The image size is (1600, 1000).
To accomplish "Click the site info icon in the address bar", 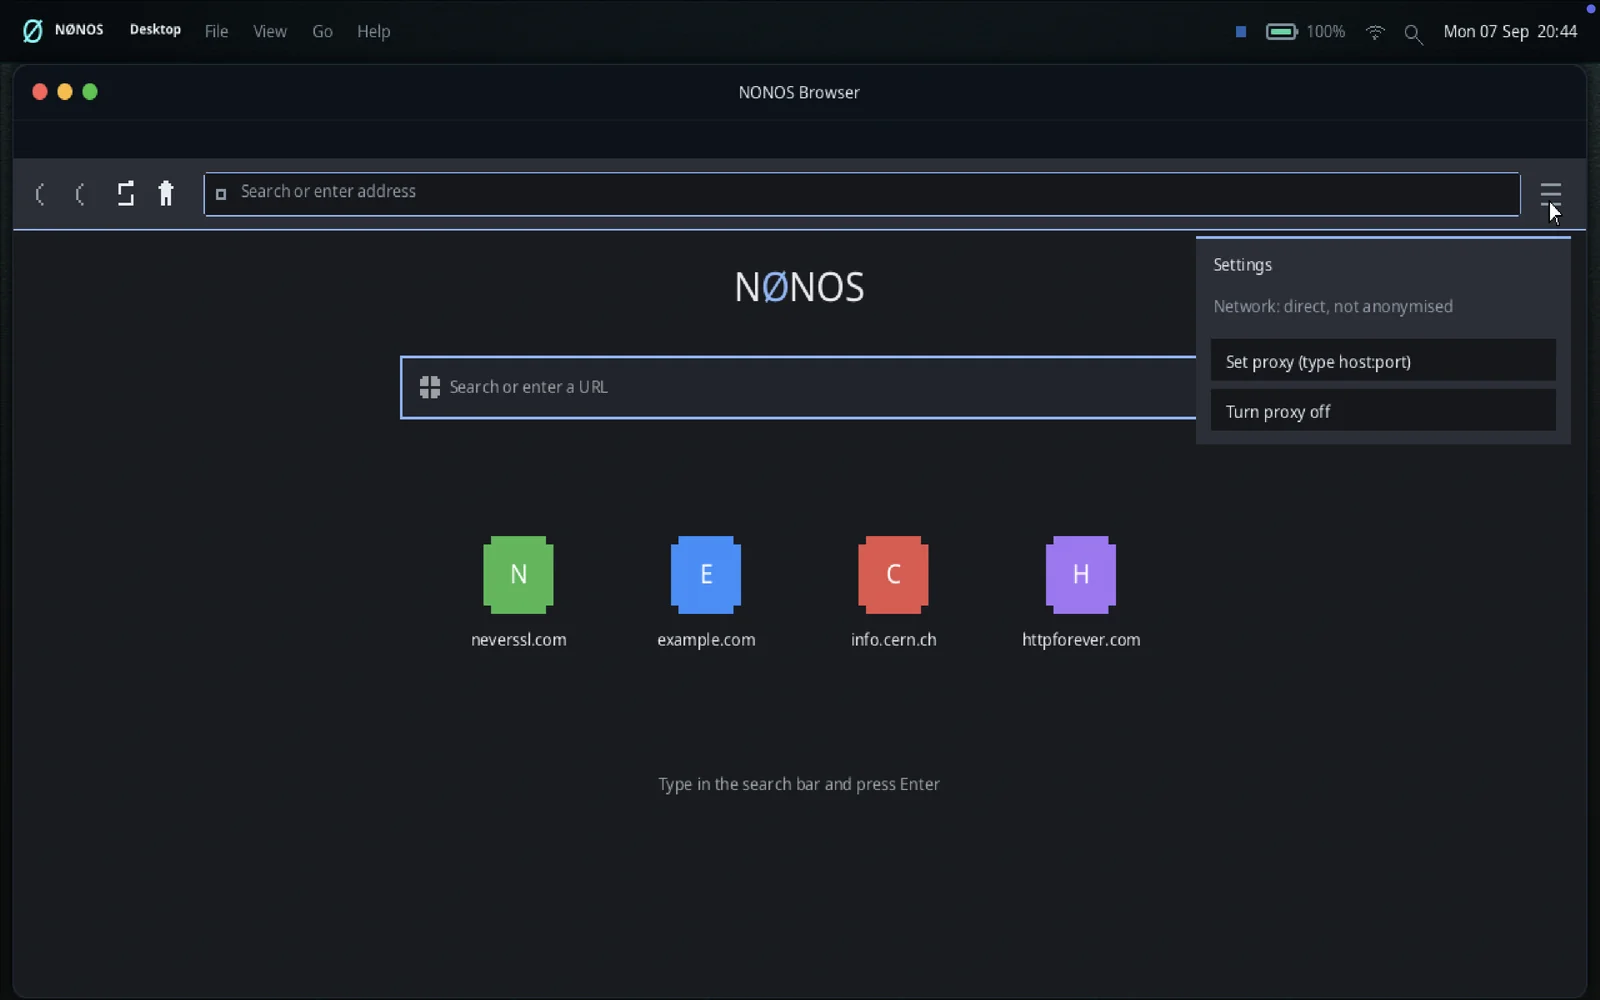I will 221,194.
